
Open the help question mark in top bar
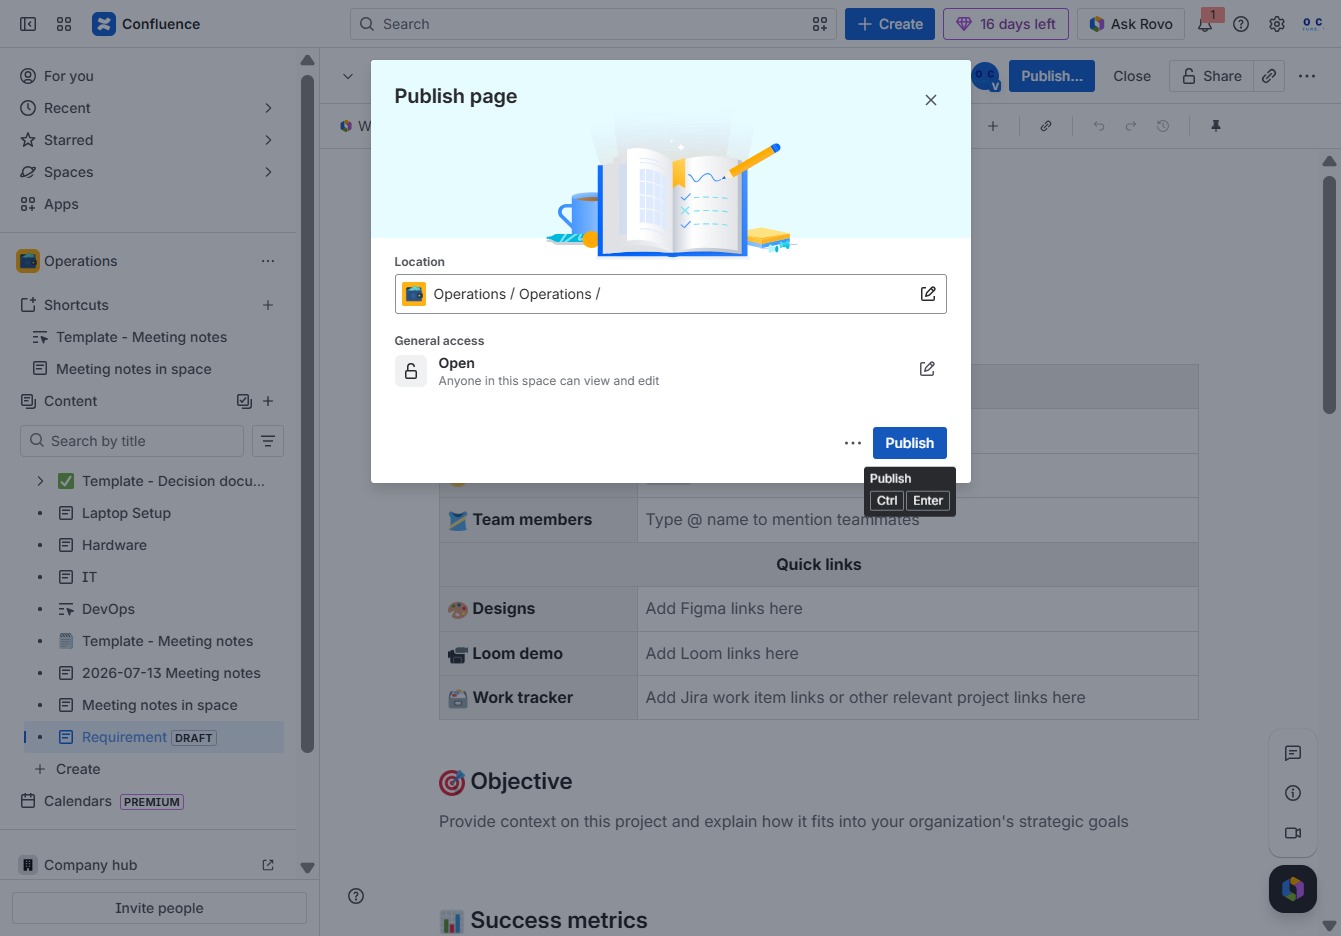tap(1241, 24)
